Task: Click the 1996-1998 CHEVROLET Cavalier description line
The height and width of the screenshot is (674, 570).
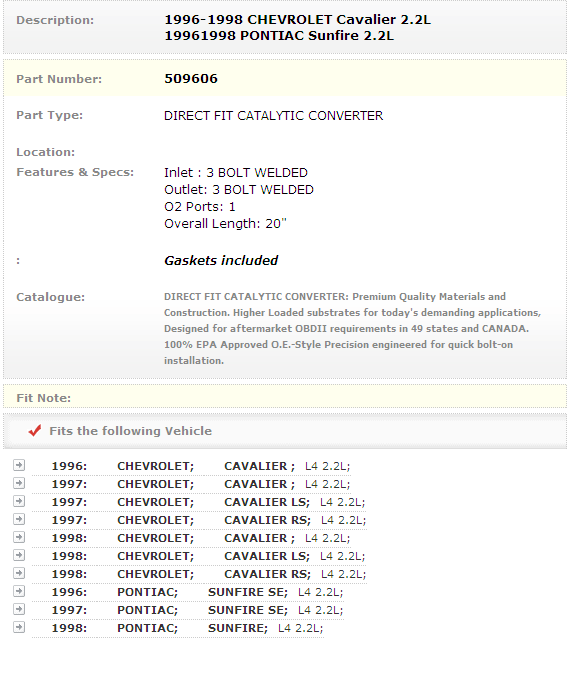Action: [297, 20]
